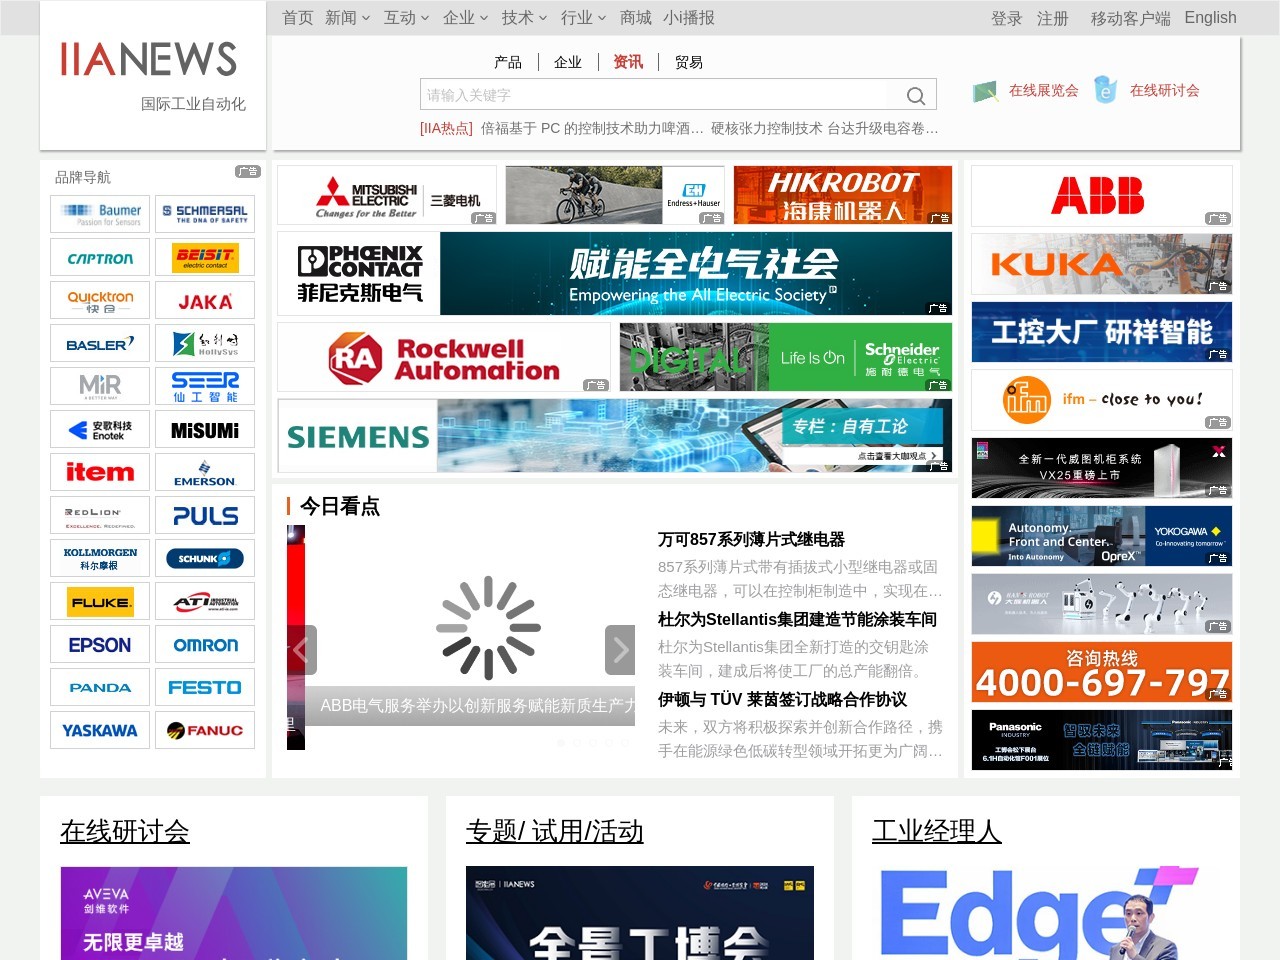Go to previous carousel slide arrow

302,650
